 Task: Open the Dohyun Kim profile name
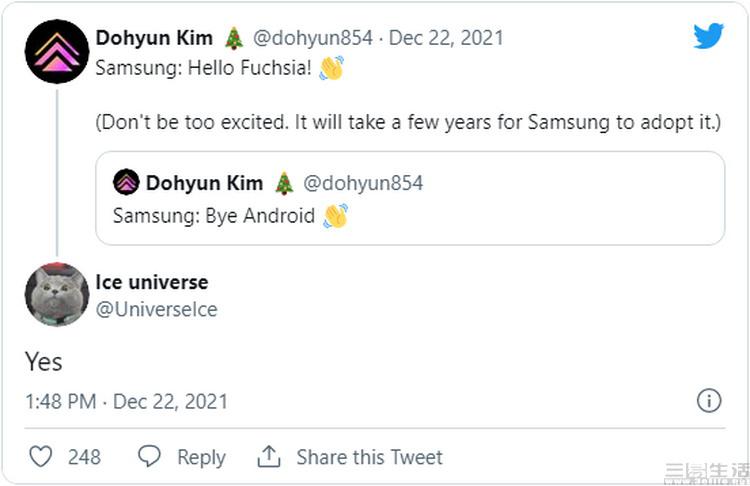tap(154, 38)
